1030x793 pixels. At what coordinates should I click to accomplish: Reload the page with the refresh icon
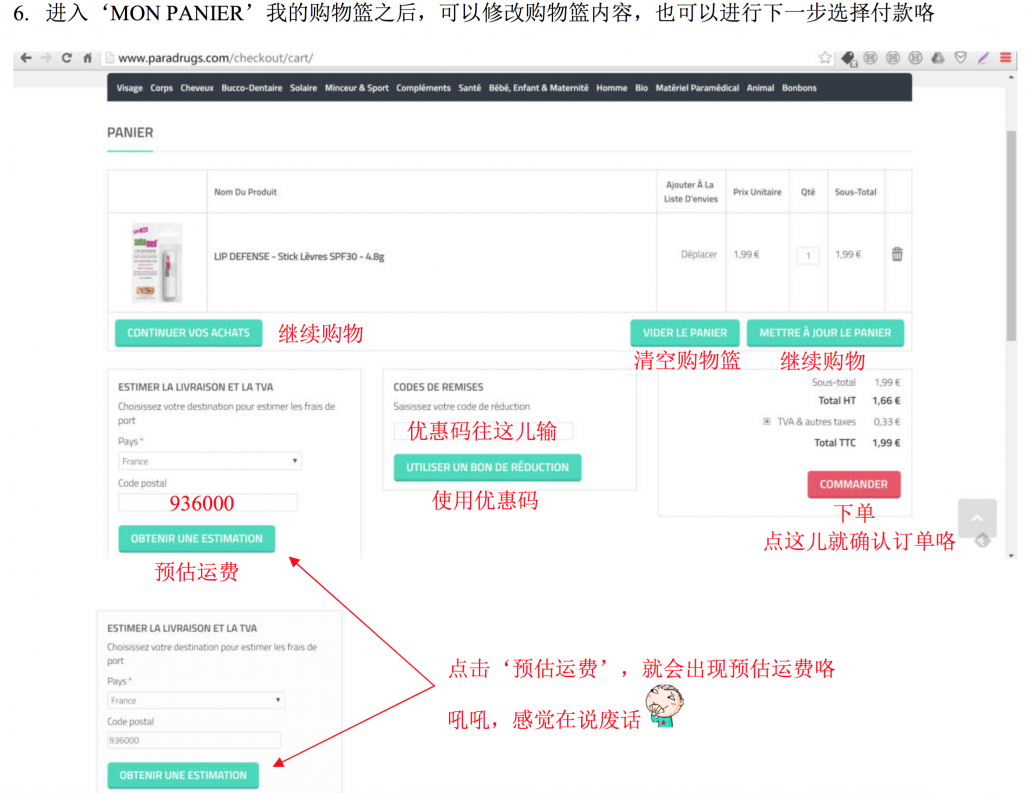[67, 58]
